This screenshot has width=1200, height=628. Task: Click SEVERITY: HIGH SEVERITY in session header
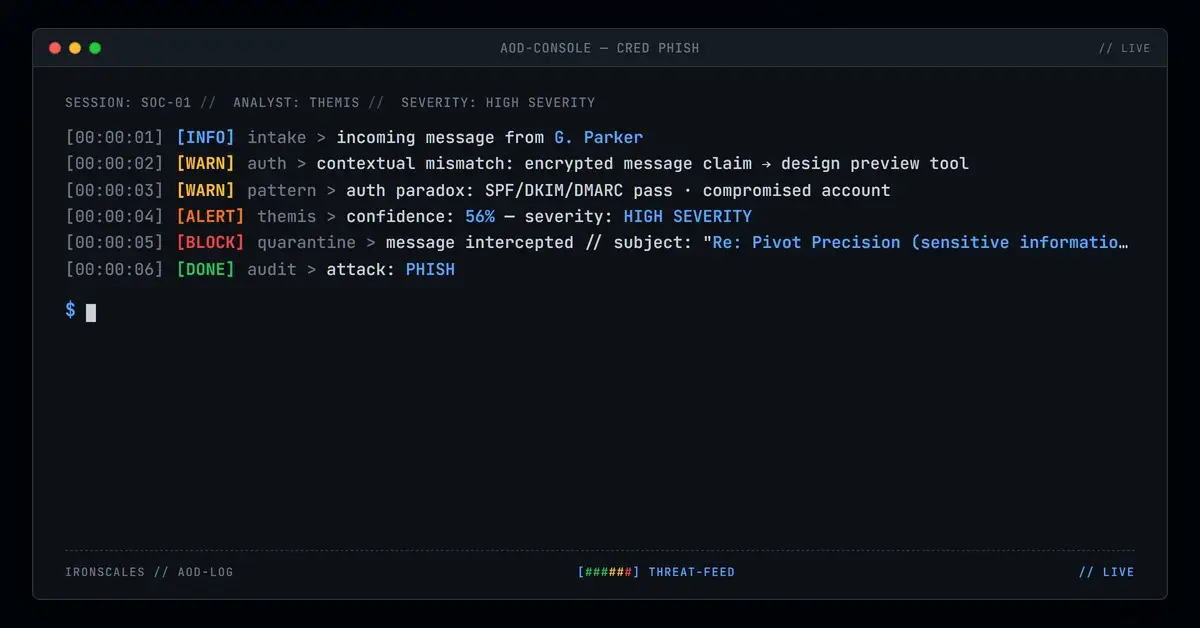498,103
